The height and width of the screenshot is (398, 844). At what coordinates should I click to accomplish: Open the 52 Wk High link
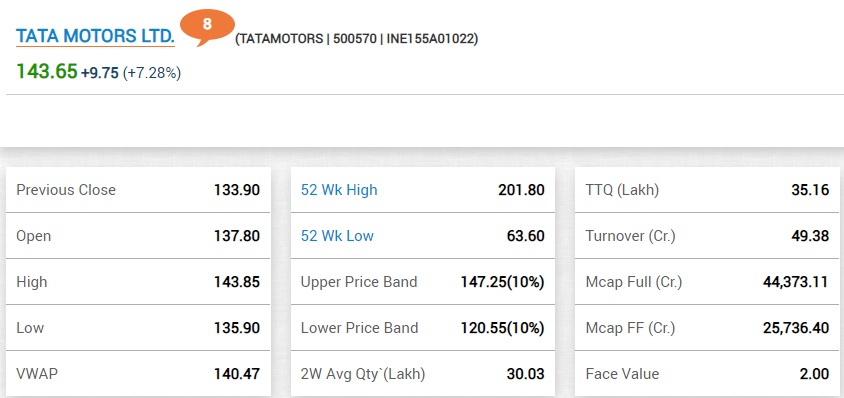point(339,190)
